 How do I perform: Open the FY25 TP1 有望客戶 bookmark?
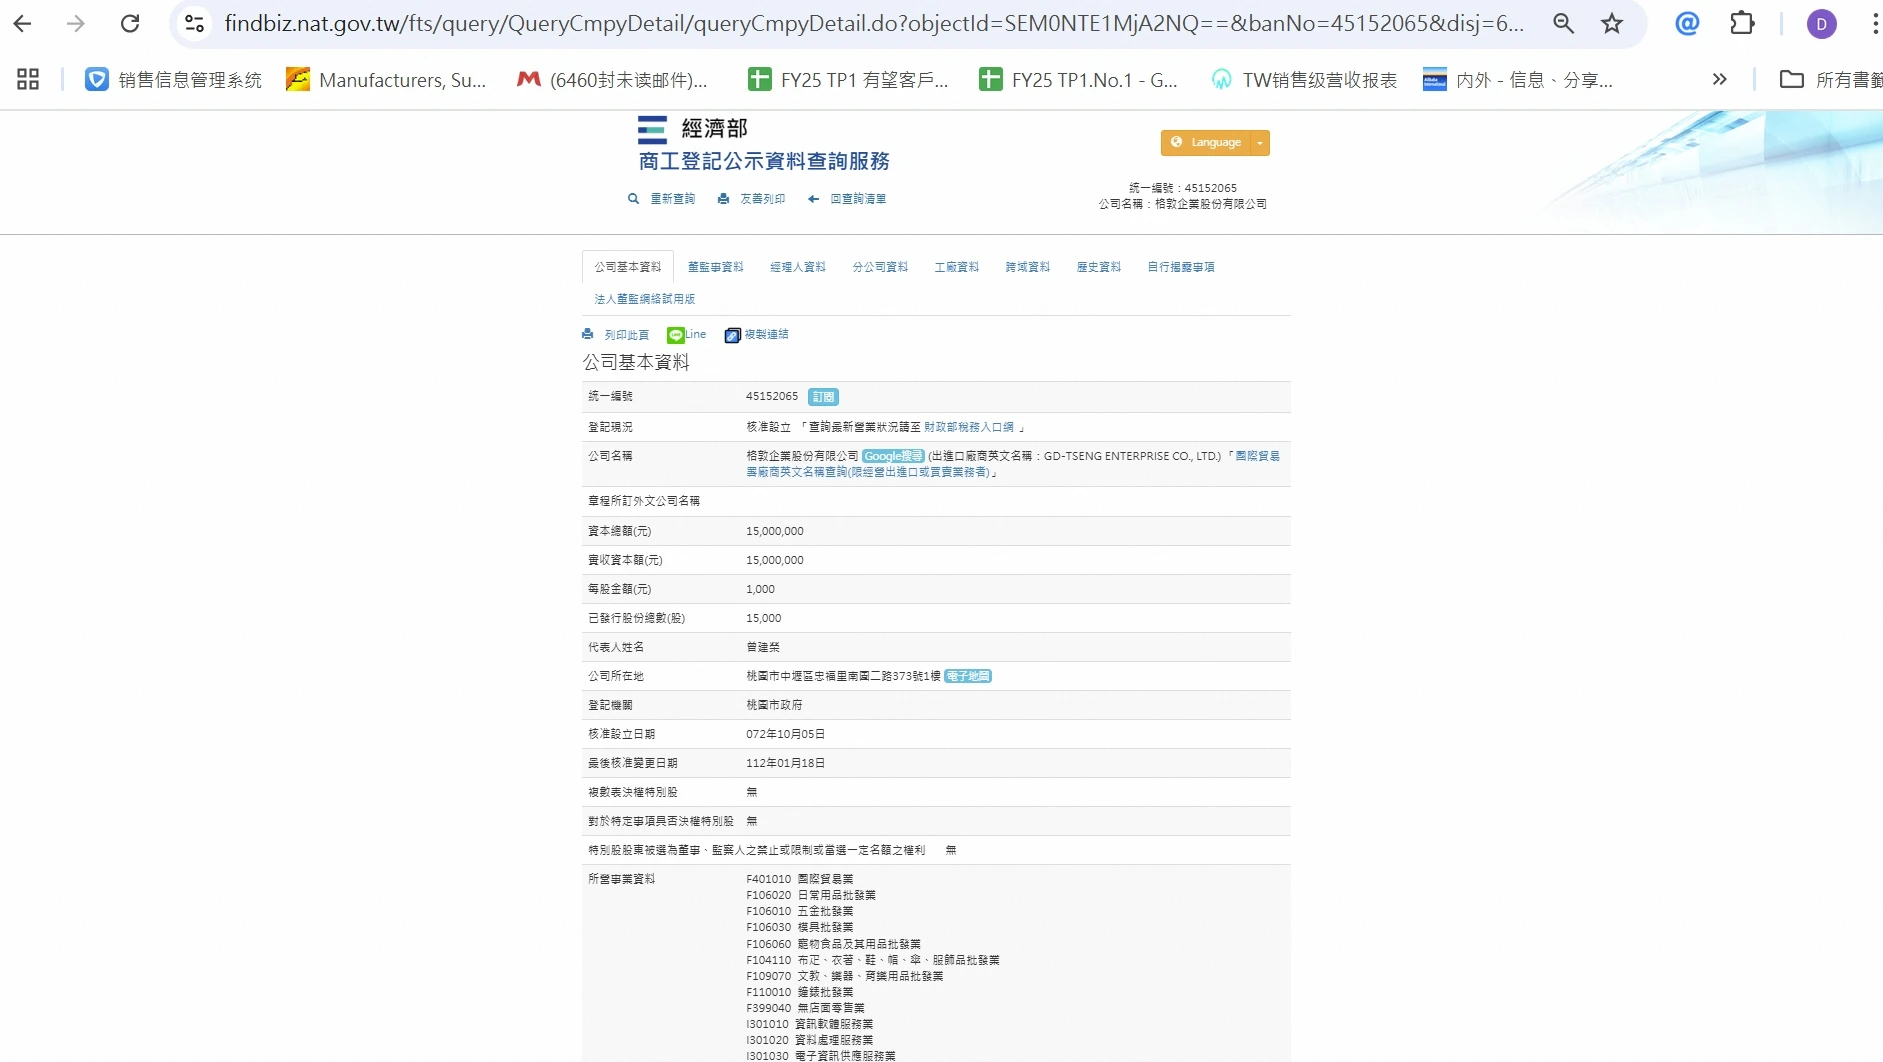point(848,80)
